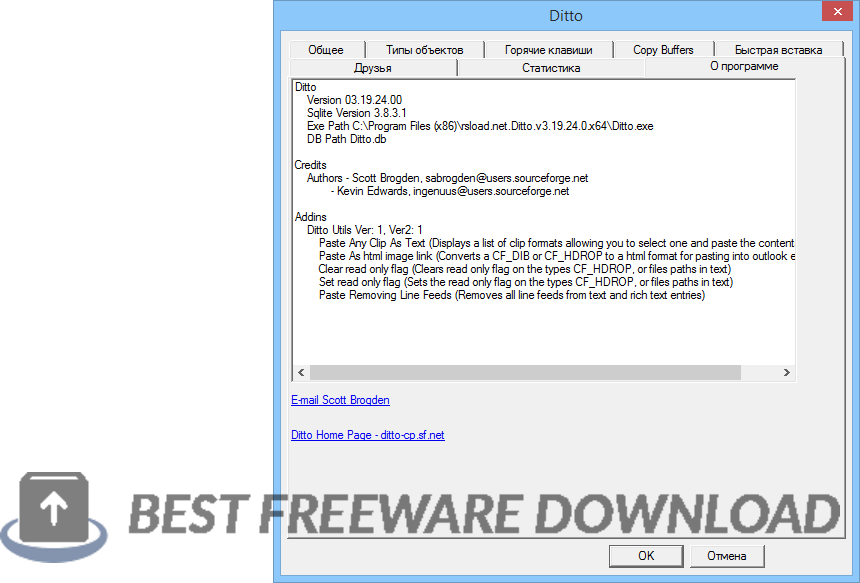Click the Ditto window title bar text

coord(565,15)
